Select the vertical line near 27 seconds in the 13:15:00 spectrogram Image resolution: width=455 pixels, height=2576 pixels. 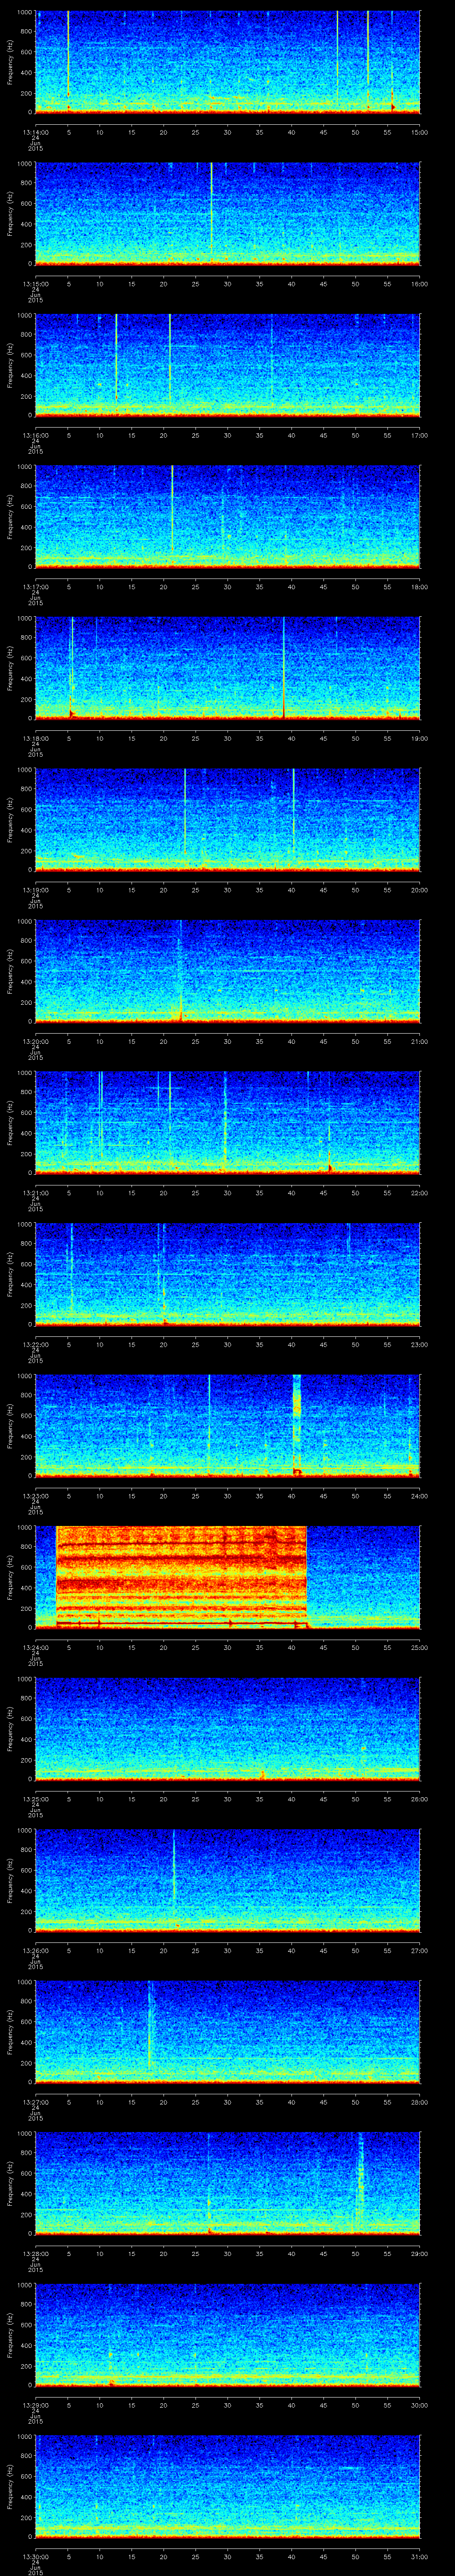pos(211,205)
